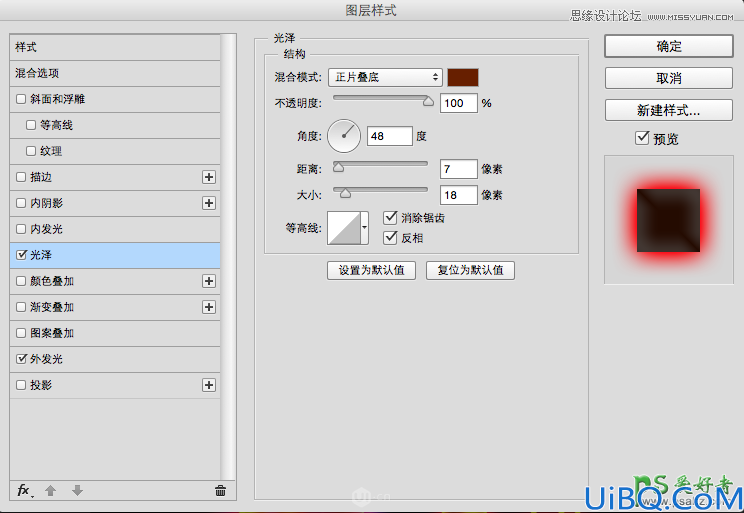Select the 混合选项 list entry
The width and height of the screenshot is (744, 513).
pos(115,73)
